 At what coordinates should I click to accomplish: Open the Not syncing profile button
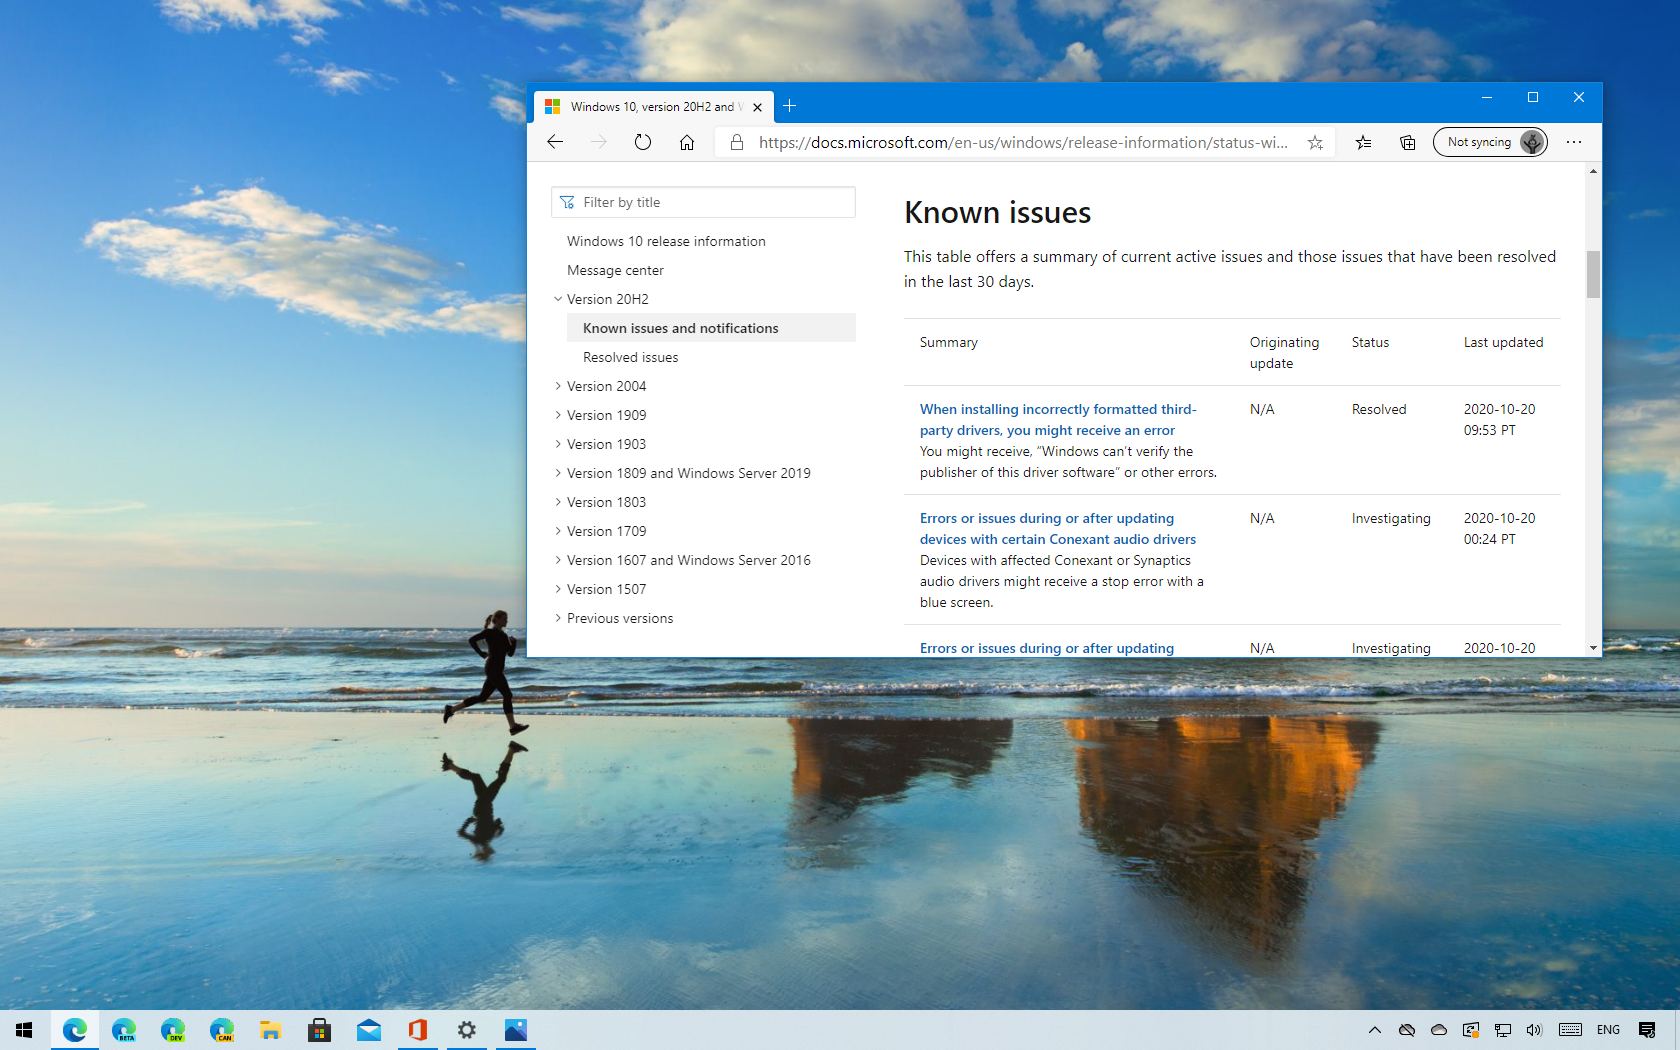(x=1489, y=142)
